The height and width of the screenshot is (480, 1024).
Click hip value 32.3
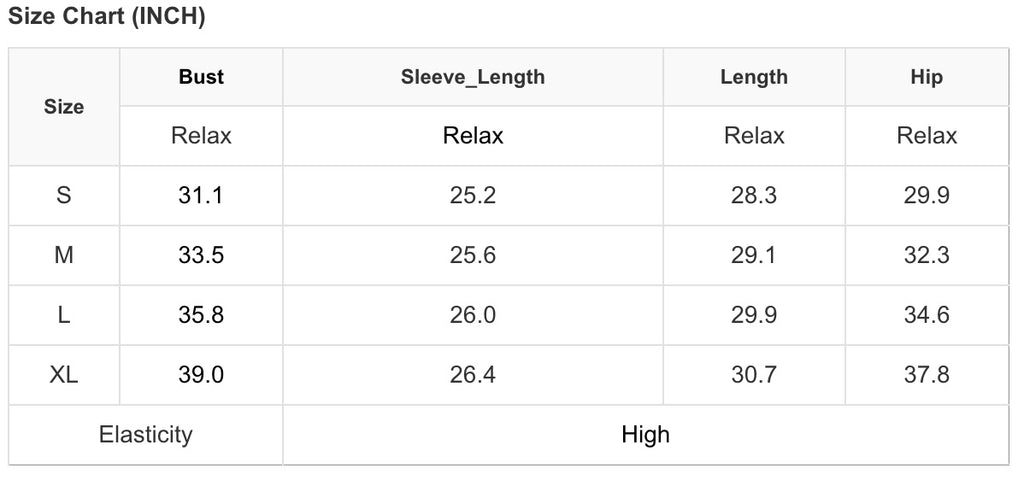tap(927, 255)
